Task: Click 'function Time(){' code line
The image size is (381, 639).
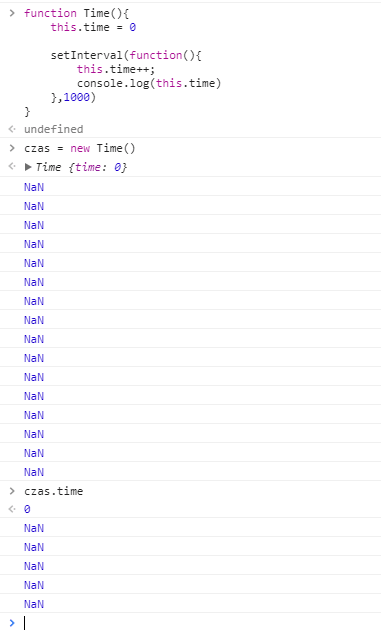Action: point(77,13)
